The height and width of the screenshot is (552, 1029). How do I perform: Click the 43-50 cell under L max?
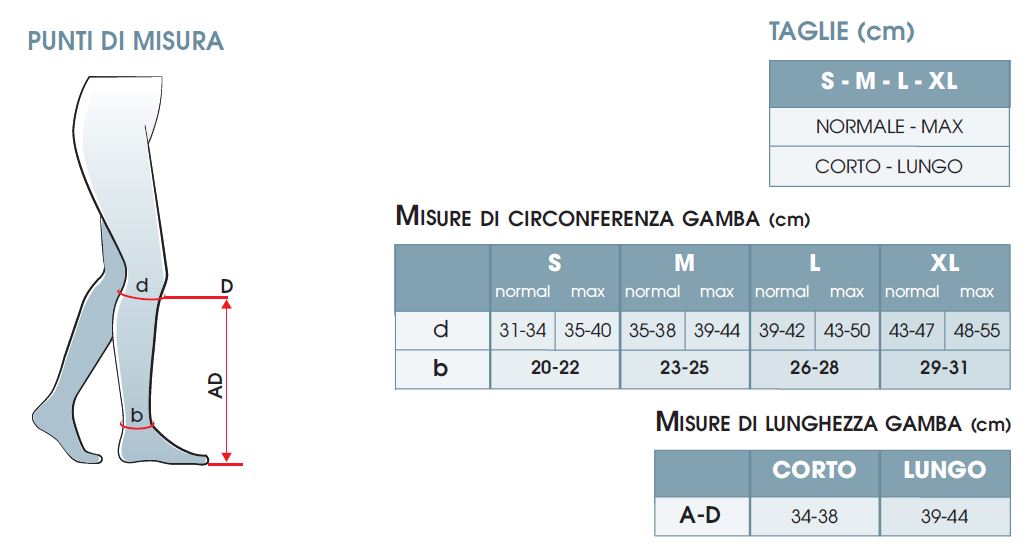click(x=847, y=330)
